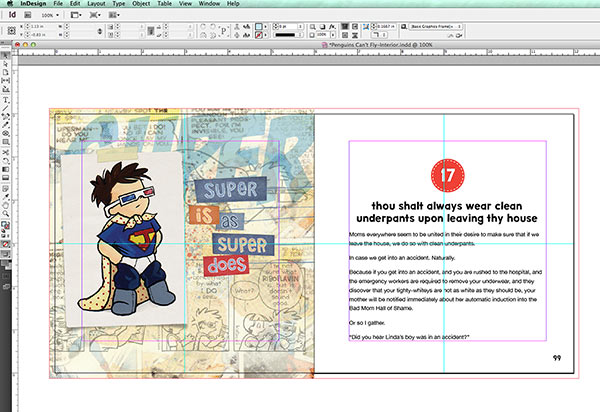Viewport: 600px width, 412px height.
Task: Click the X position field
Action: [39, 26]
